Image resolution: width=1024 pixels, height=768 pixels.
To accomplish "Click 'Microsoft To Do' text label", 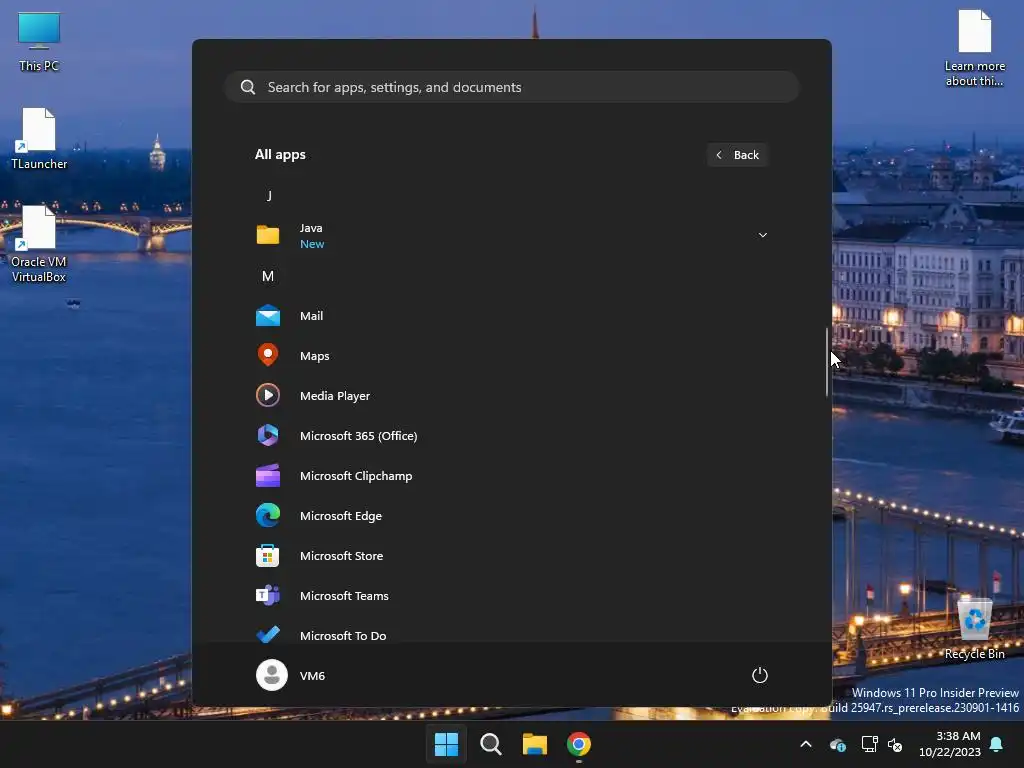I will 343,635.
